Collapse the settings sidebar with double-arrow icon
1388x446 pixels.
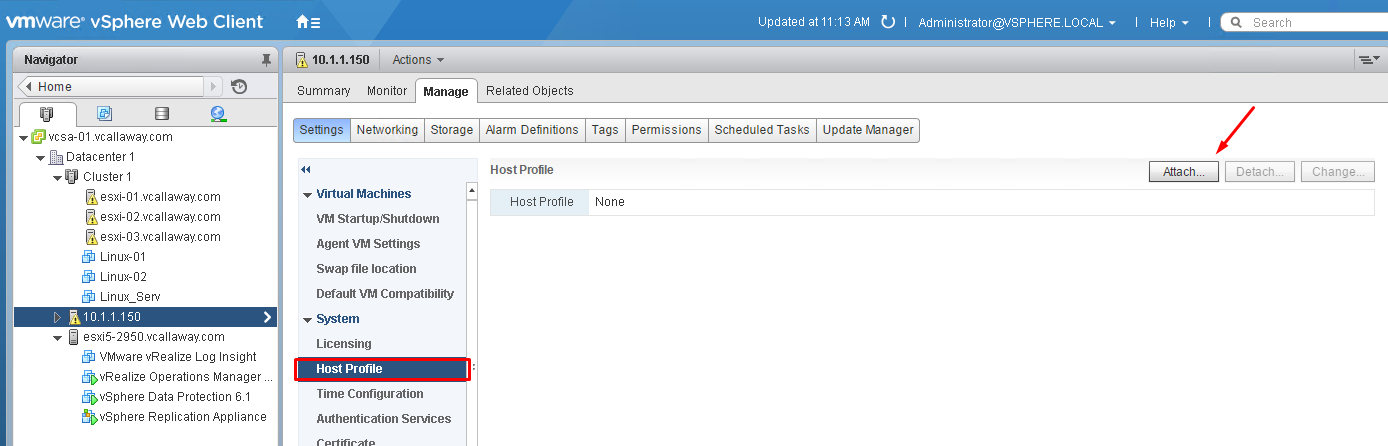(305, 170)
